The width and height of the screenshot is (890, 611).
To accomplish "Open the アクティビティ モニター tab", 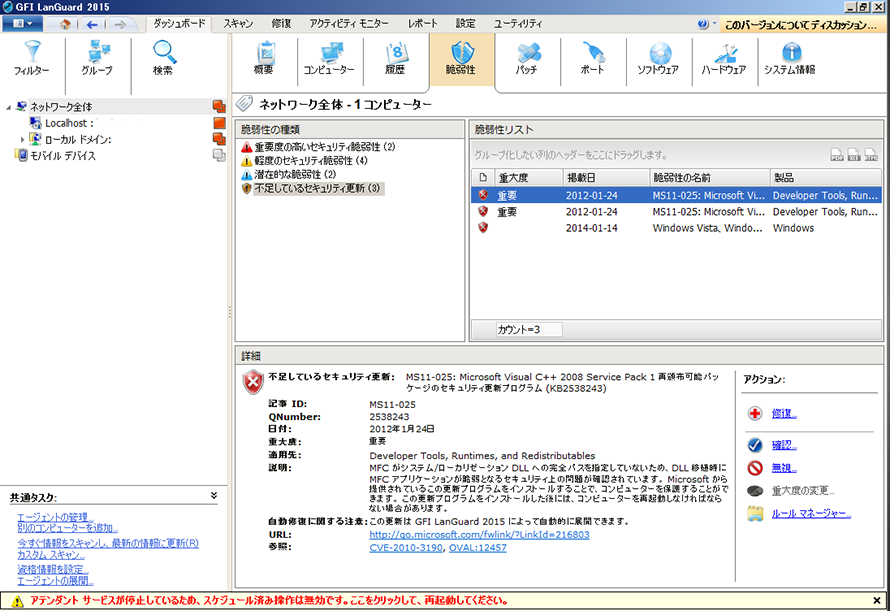I will [349, 23].
